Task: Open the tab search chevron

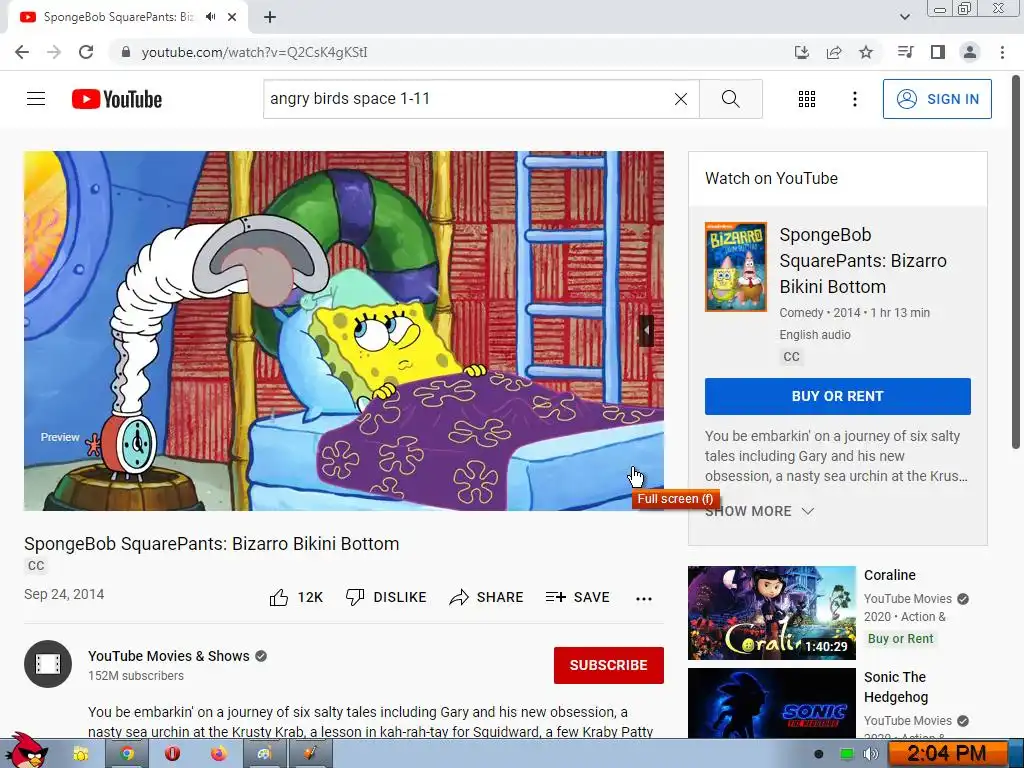Action: pos(904,17)
